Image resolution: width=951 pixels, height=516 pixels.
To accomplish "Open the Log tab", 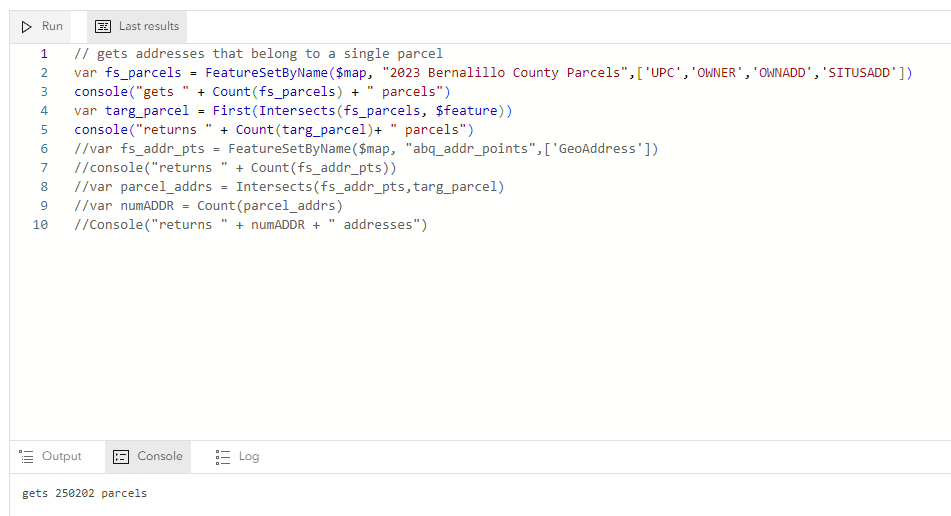I will (x=248, y=457).
